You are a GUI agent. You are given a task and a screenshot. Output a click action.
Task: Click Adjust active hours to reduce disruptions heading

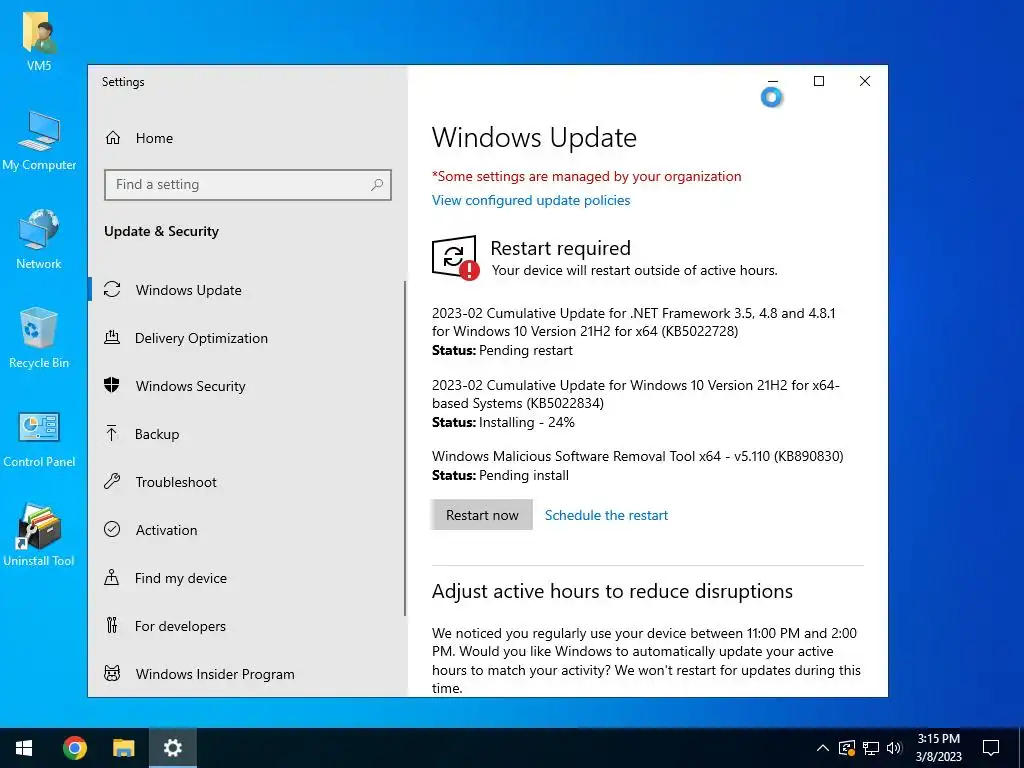click(x=612, y=591)
